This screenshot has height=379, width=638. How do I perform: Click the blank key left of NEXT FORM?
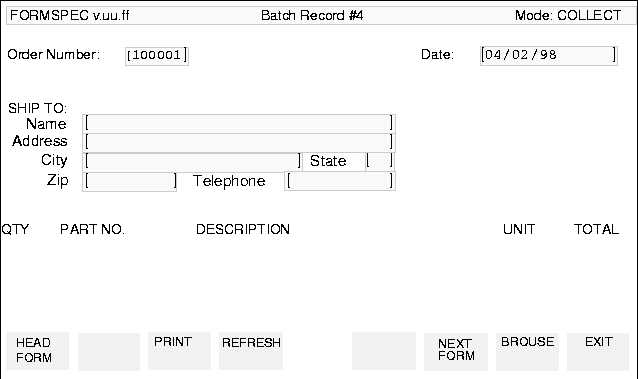384,351
